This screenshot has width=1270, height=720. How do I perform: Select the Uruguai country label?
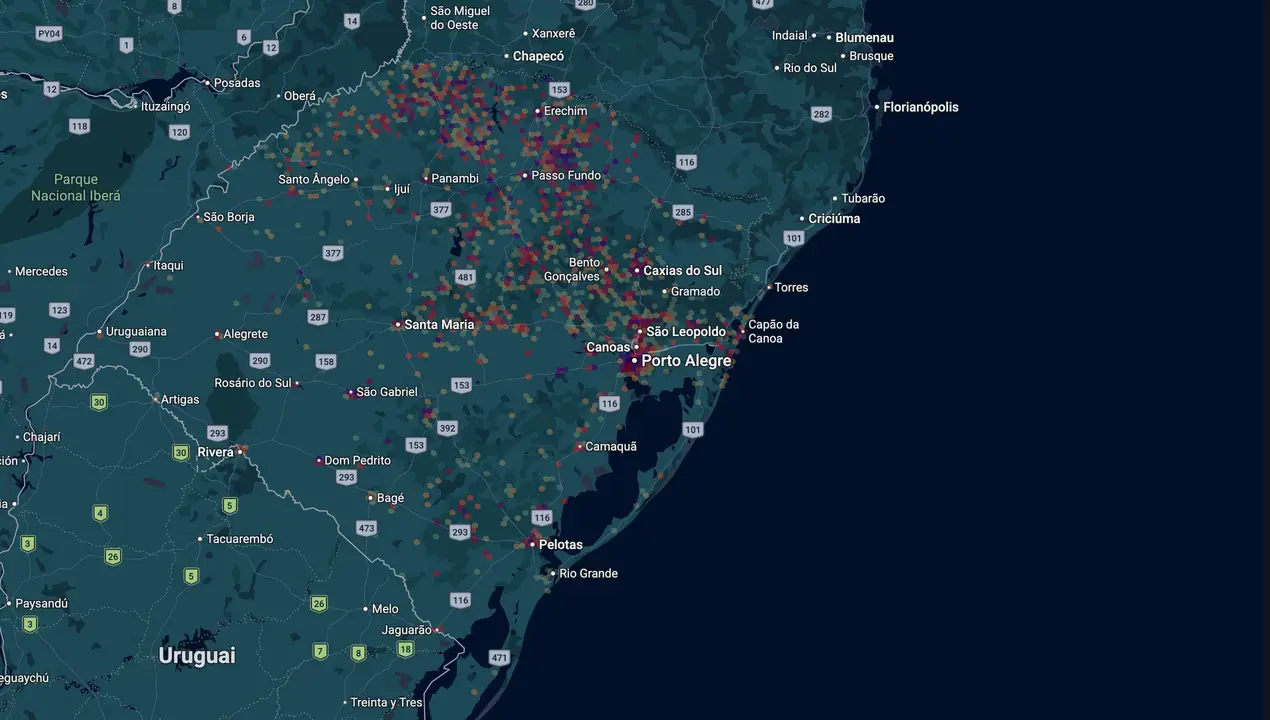(x=197, y=656)
